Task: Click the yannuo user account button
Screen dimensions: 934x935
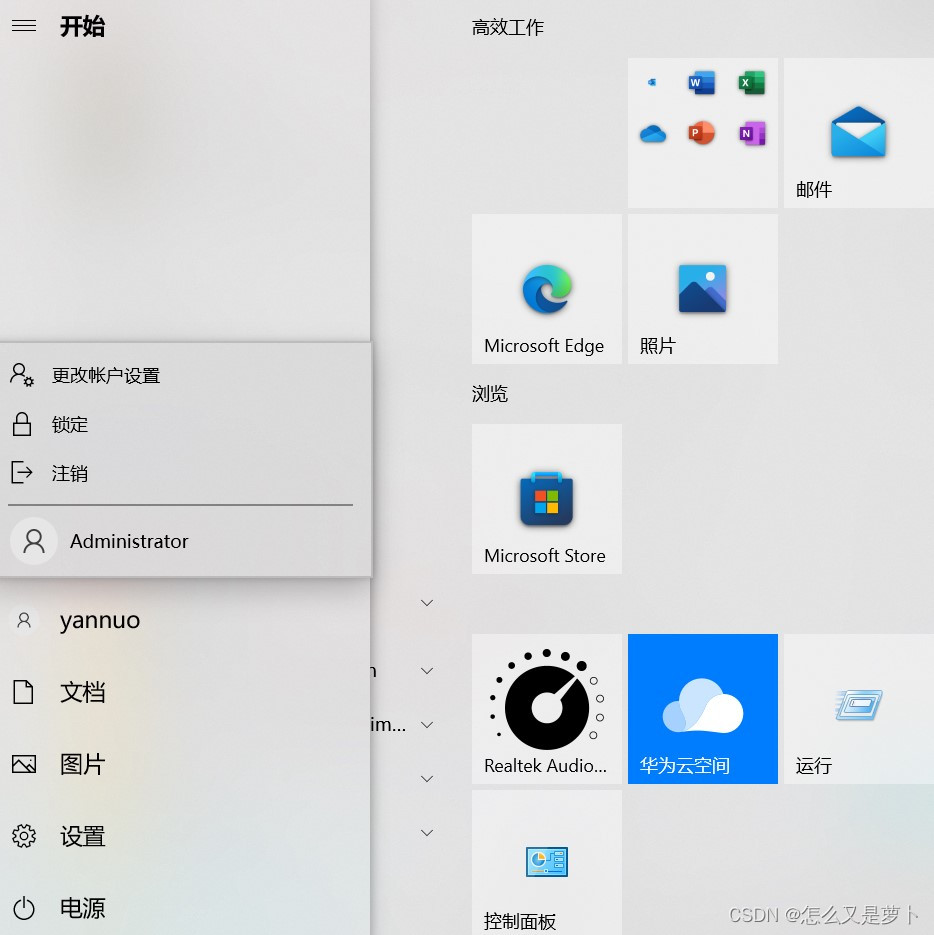Action: tap(185, 620)
